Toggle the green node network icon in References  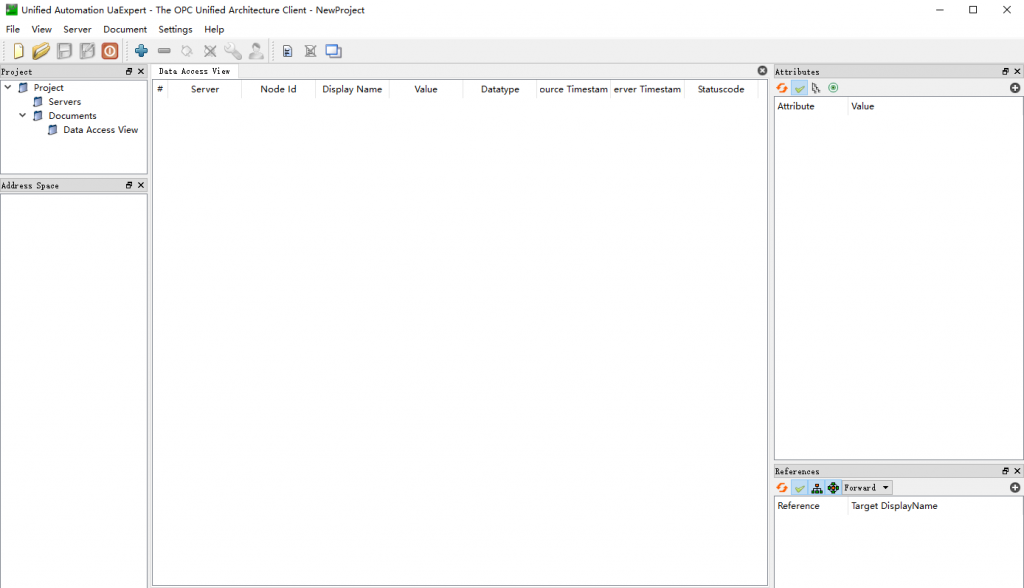[833, 488]
